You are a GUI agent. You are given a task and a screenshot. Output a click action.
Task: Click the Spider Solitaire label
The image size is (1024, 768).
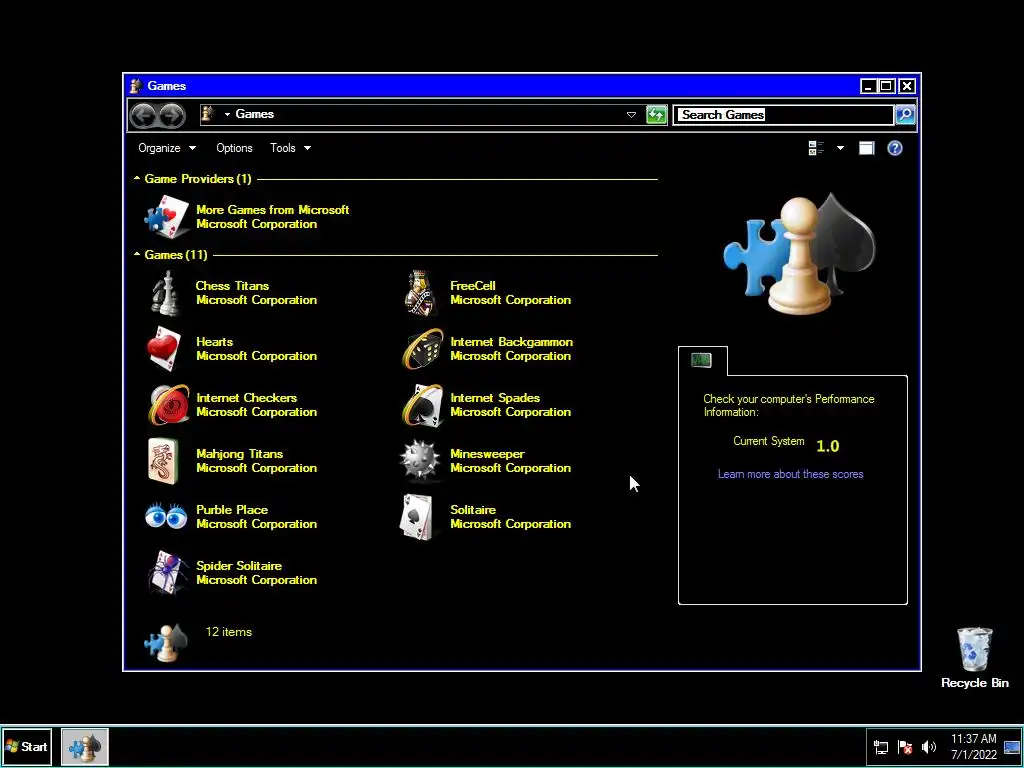click(x=239, y=566)
